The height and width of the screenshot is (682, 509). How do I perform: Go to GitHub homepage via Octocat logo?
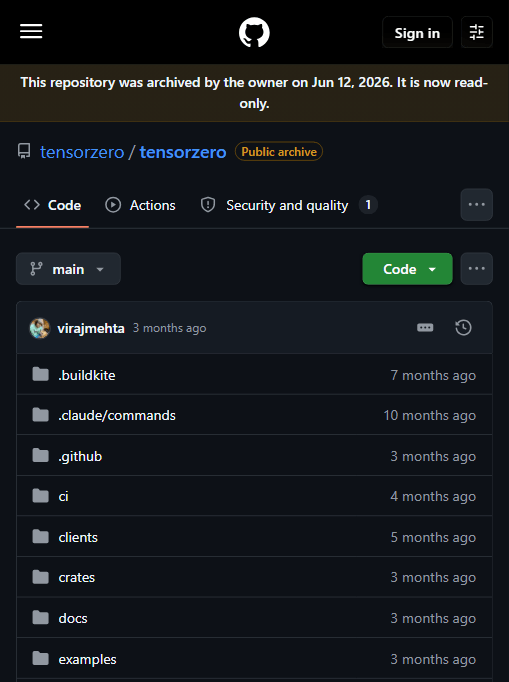point(254,32)
